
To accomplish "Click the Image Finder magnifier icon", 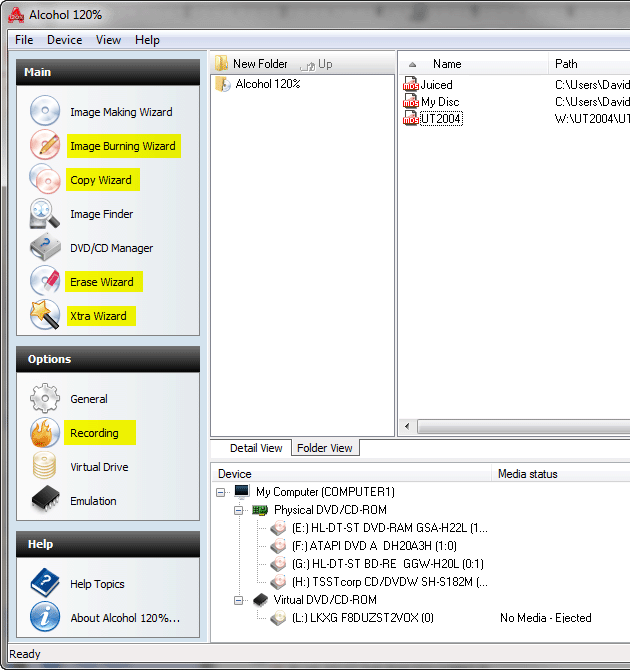I will pos(44,214).
